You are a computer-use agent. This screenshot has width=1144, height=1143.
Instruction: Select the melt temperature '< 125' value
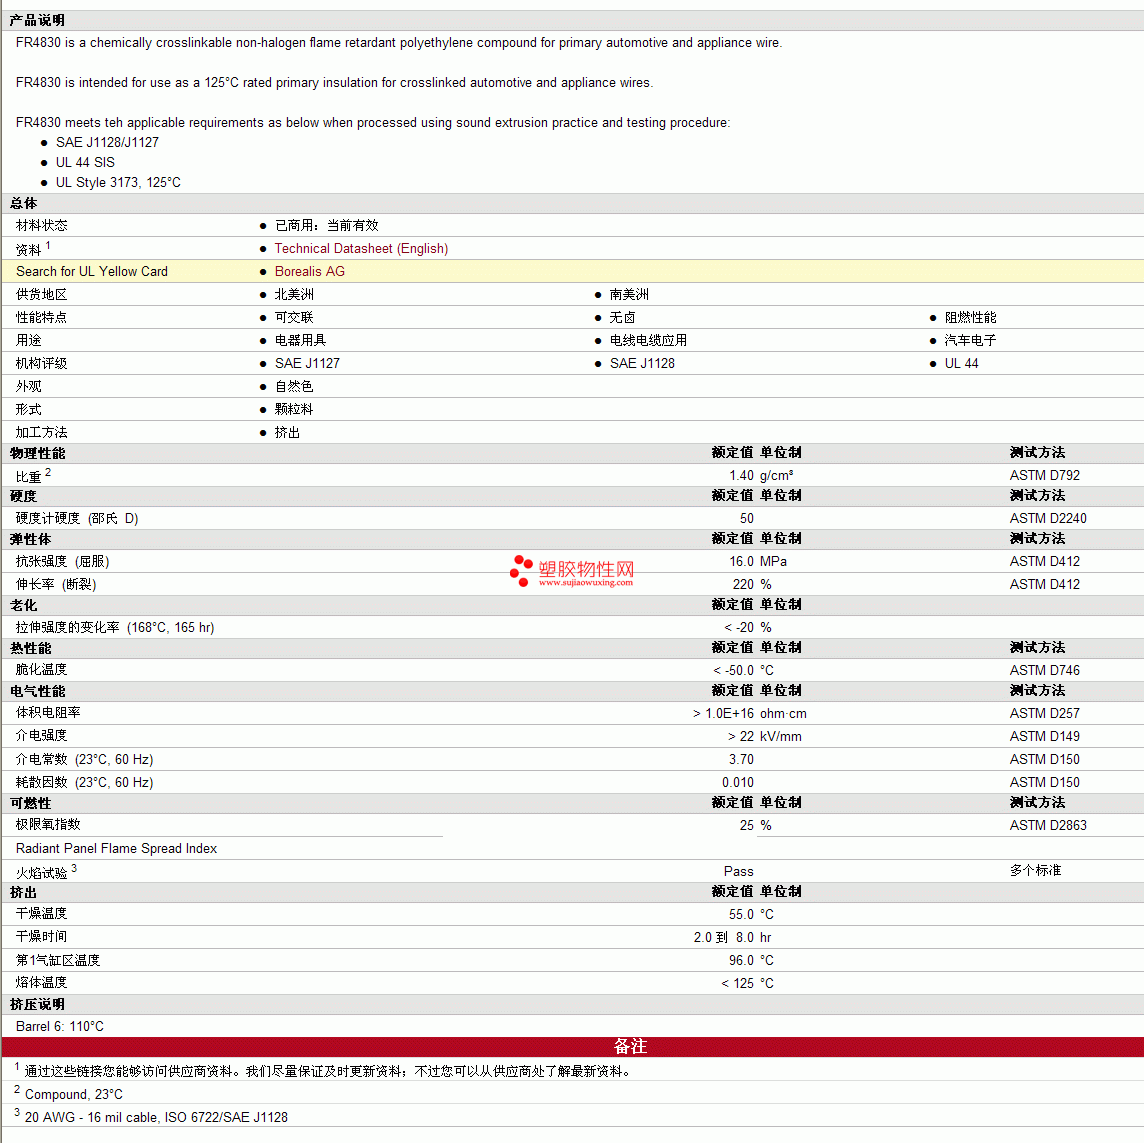pyautogui.click(x=738, y=983)
